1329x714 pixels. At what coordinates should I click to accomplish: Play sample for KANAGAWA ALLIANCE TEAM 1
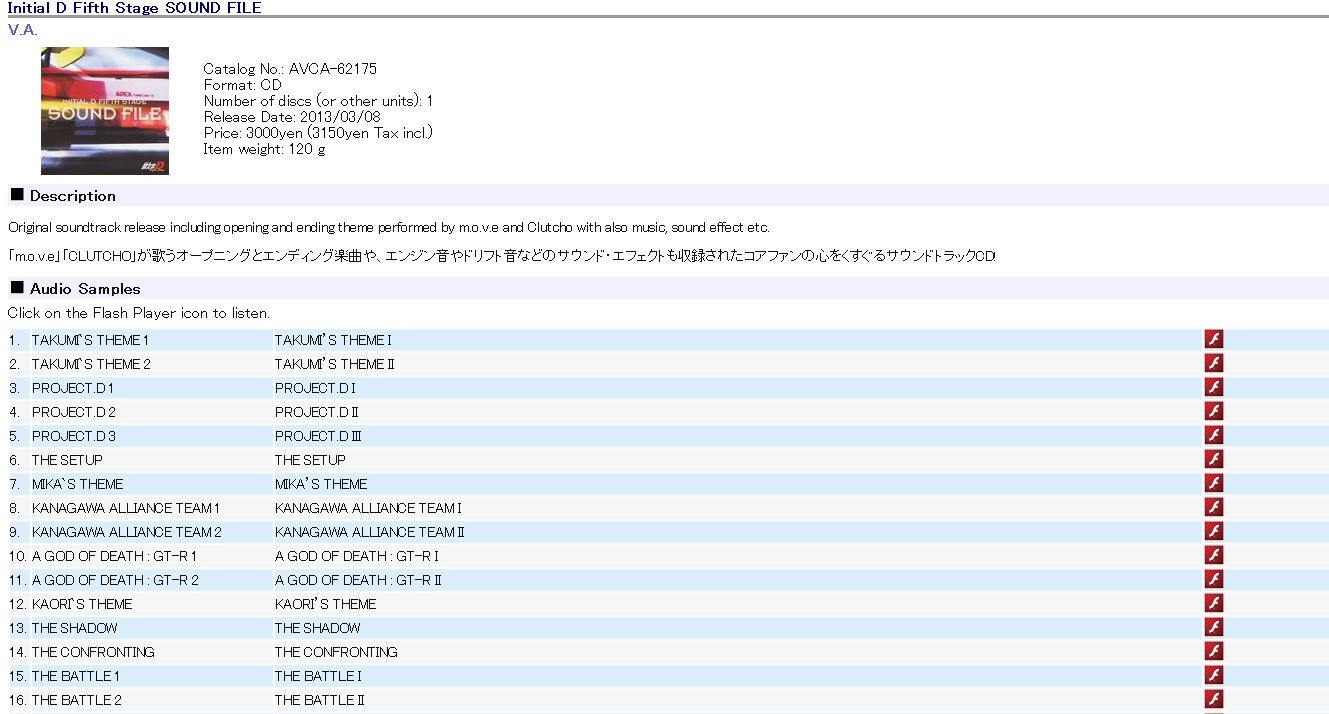pos(1213,507)
